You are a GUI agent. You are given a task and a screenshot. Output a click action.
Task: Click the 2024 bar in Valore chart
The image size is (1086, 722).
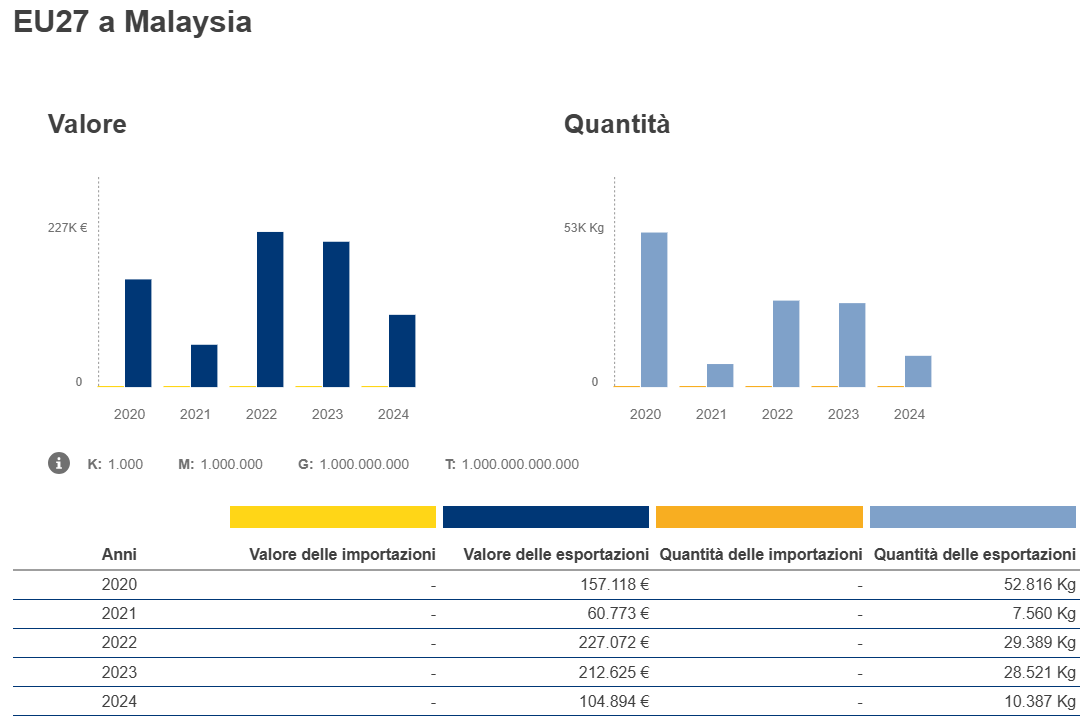click(402, 350)
